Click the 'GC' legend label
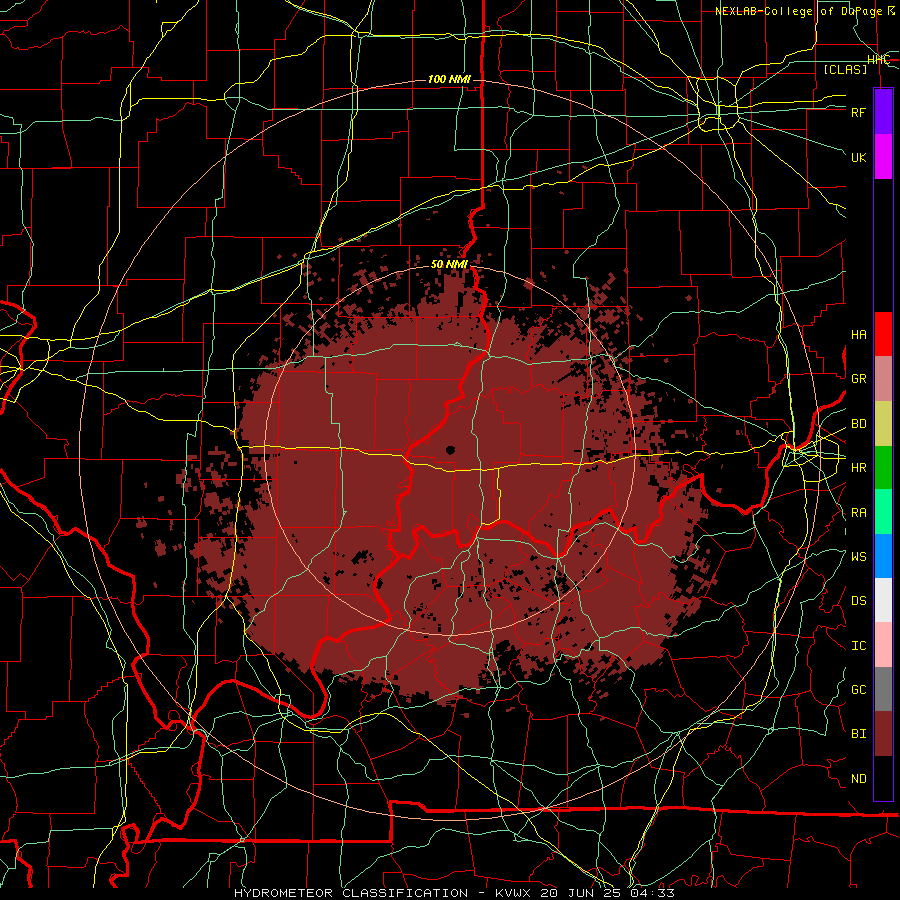This screenshot has height=900, width=900. [859, 690]
